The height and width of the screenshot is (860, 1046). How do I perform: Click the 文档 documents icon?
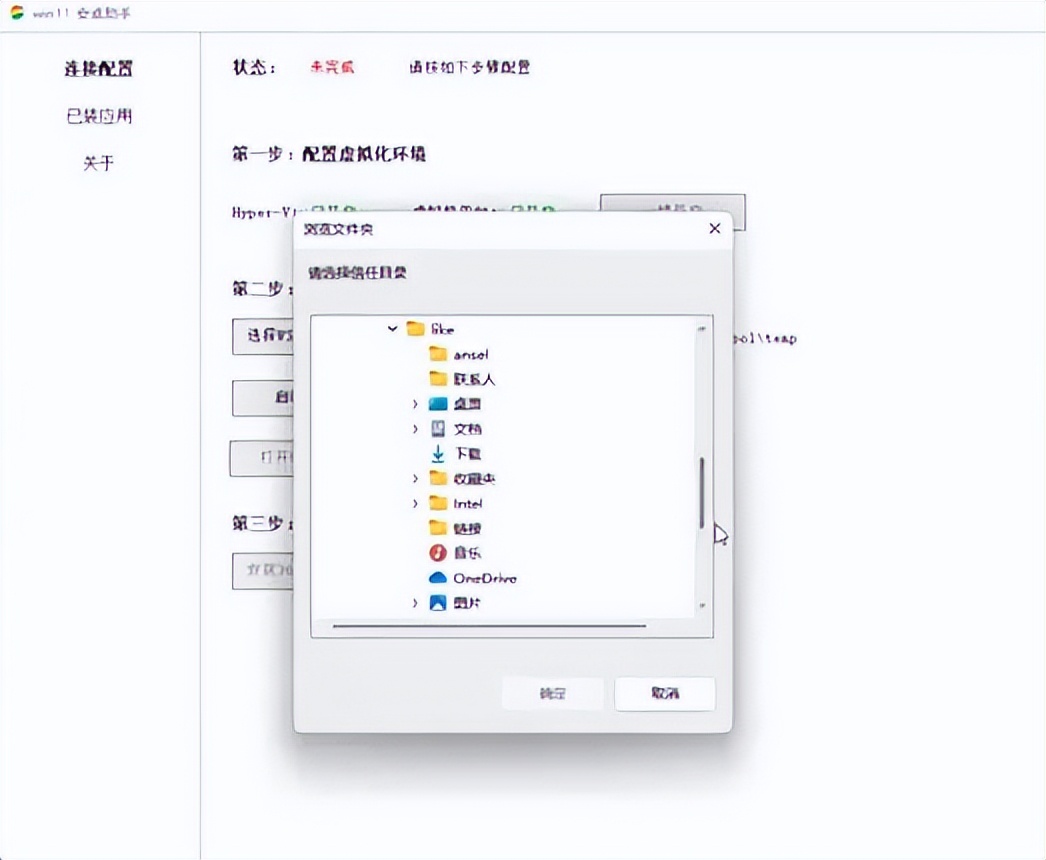click(x=437, y=428)
